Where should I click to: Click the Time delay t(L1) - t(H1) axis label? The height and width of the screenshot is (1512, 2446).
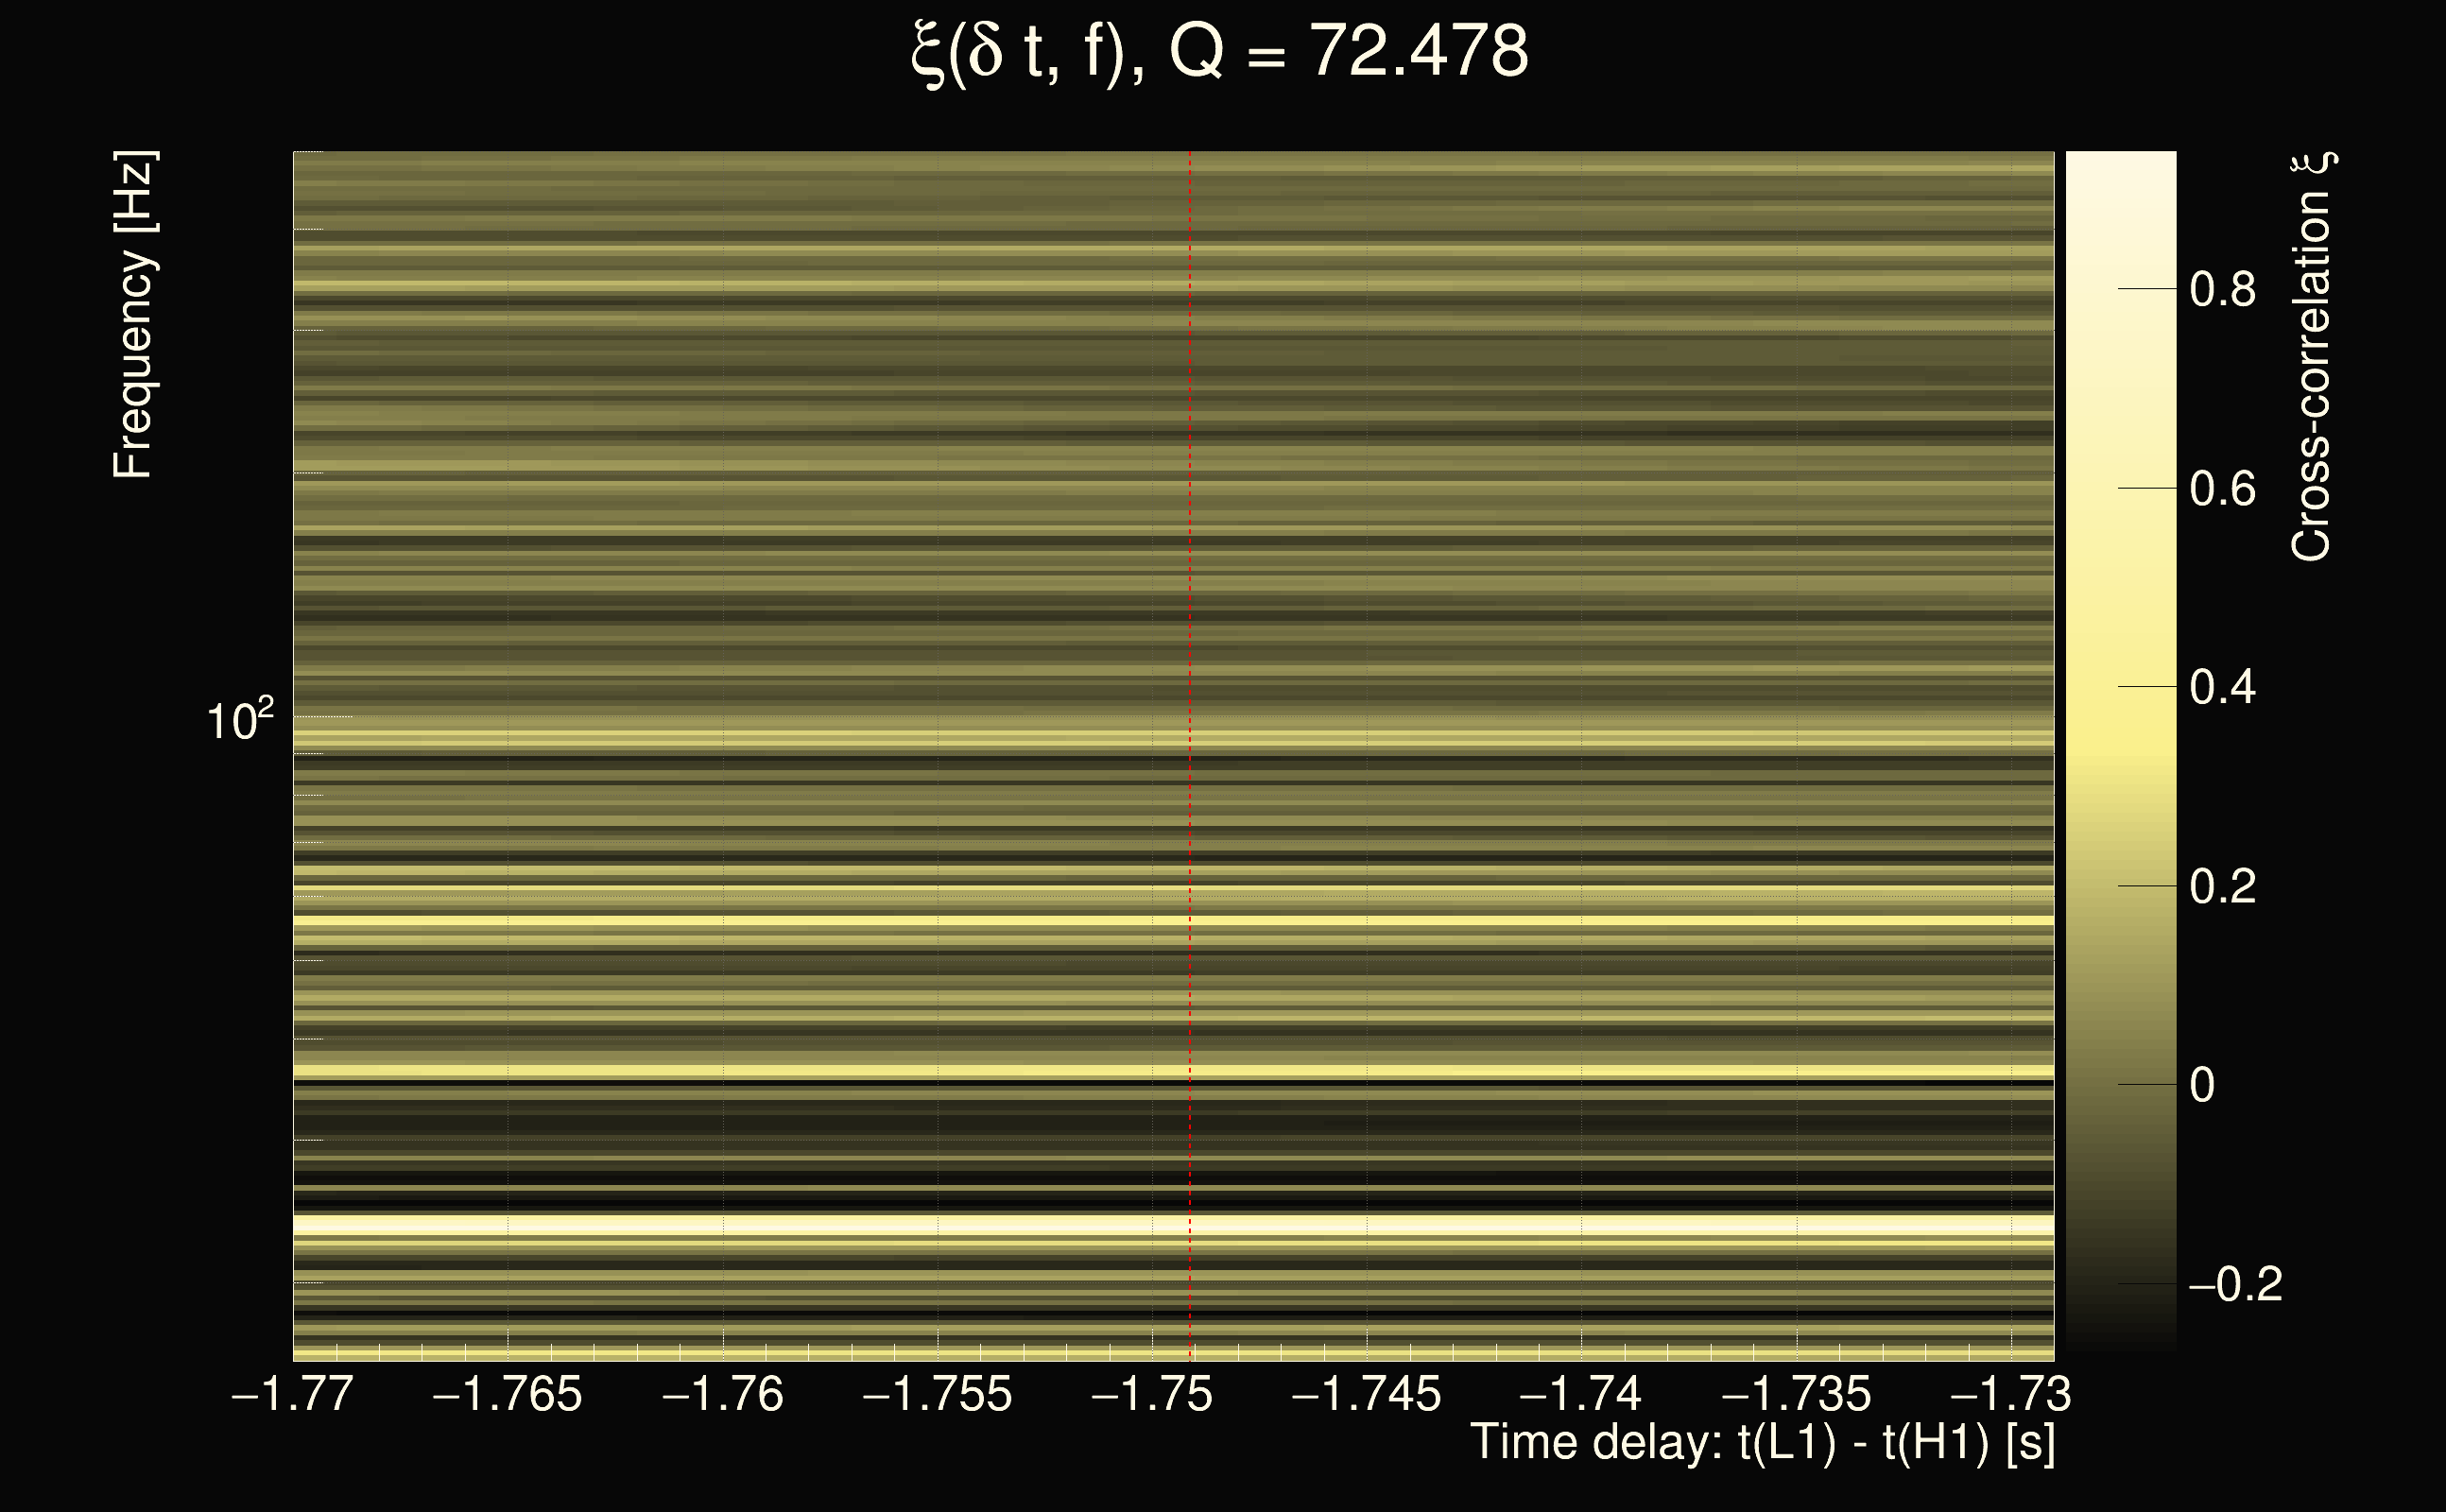1762,1443
